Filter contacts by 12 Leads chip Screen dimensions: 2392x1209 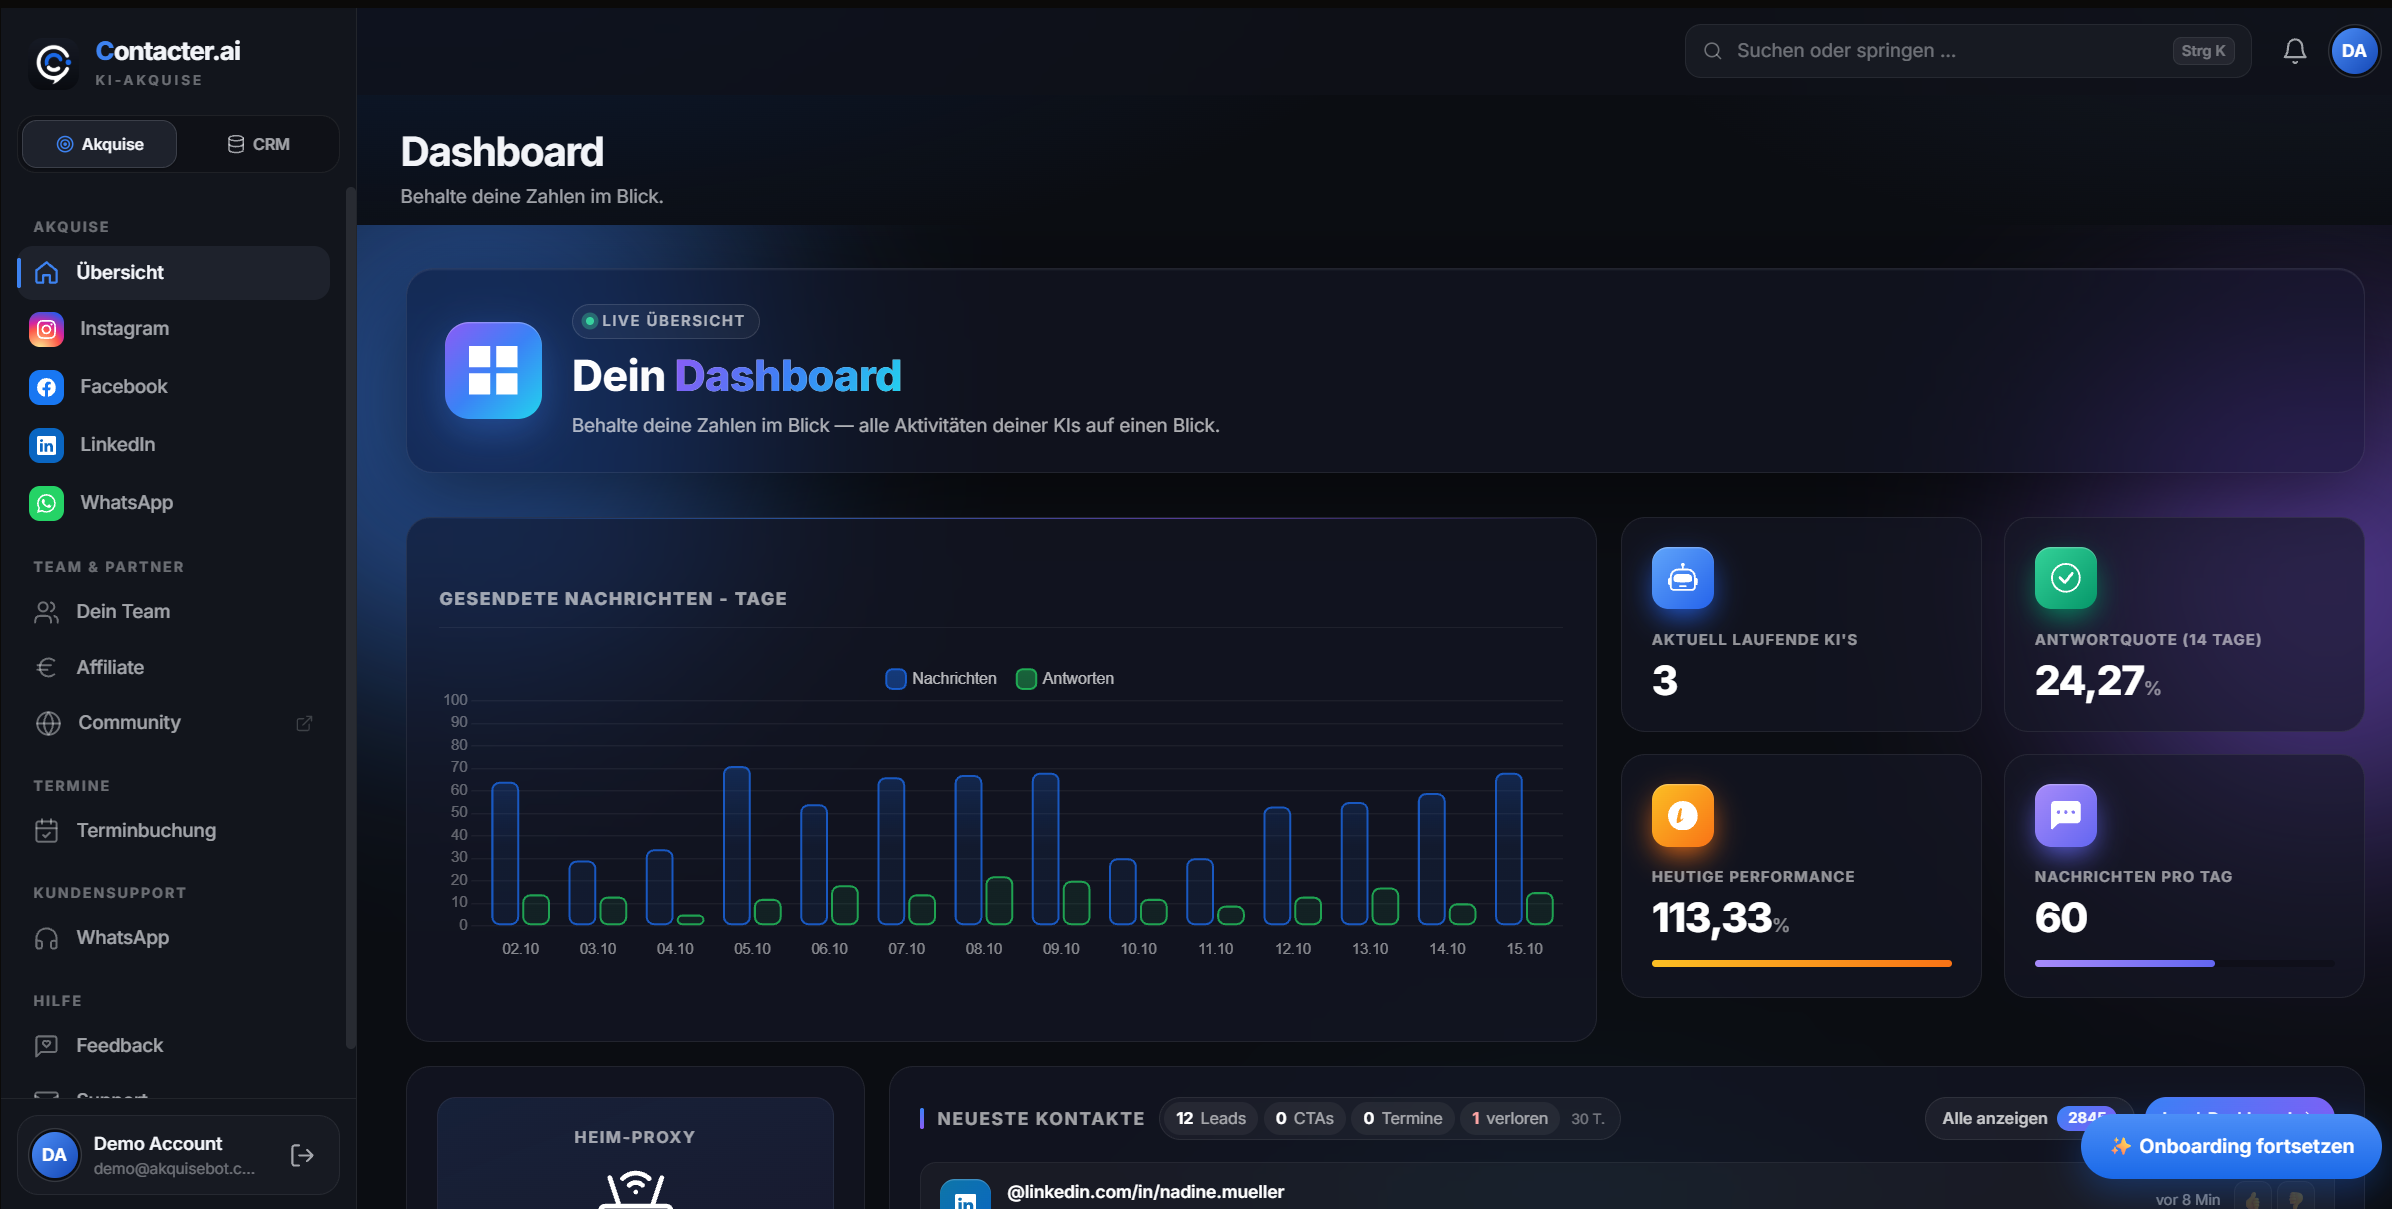click(x=1210, y=1118)
